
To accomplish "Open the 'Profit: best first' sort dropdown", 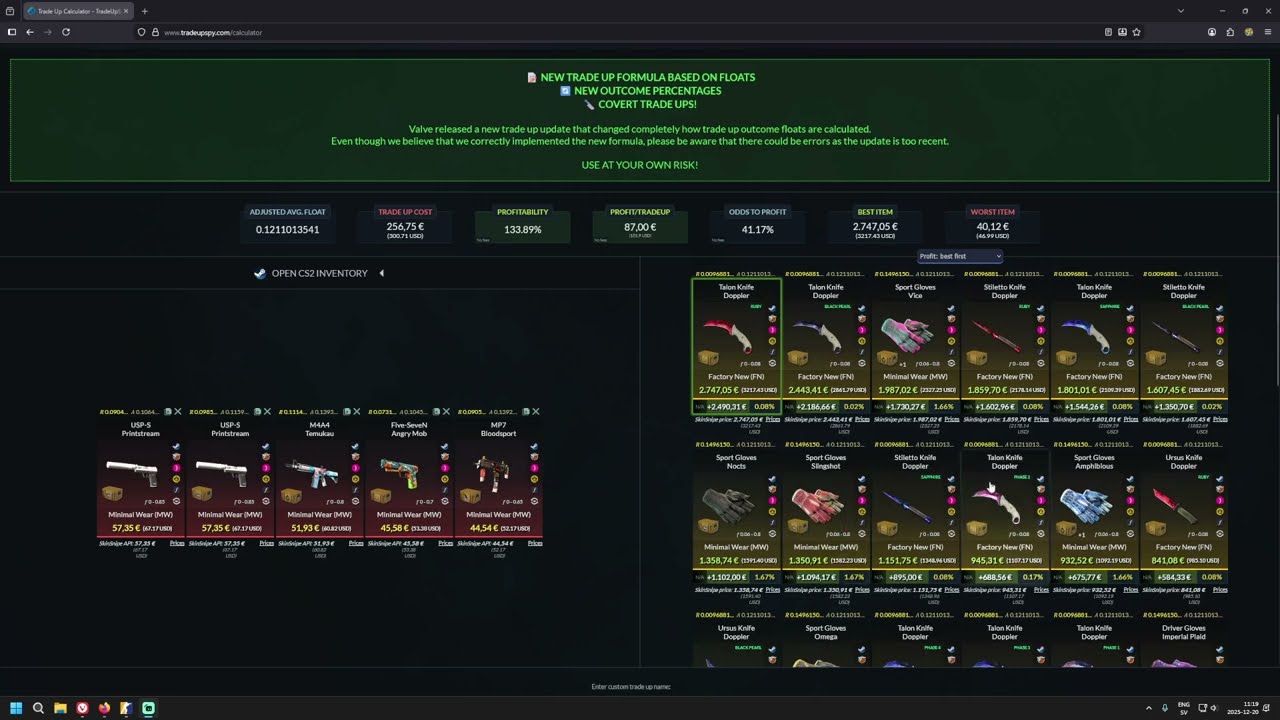I will click(x=960, y=256).
